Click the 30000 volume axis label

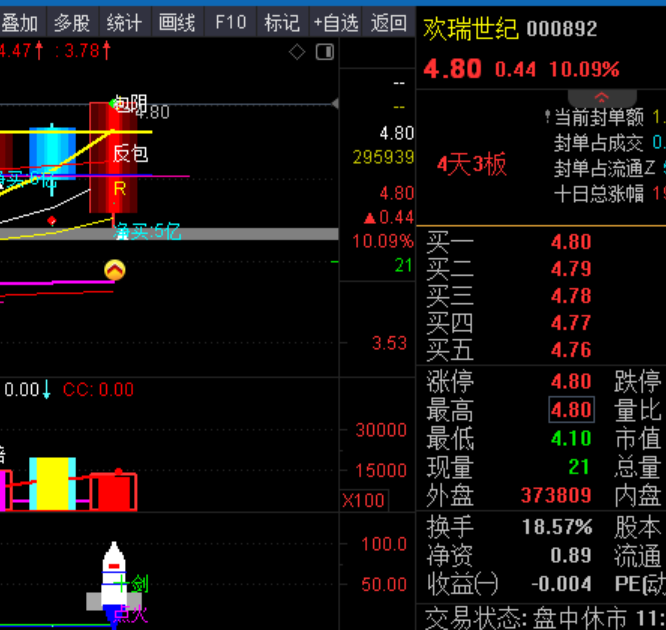click(x=381, y=430)
